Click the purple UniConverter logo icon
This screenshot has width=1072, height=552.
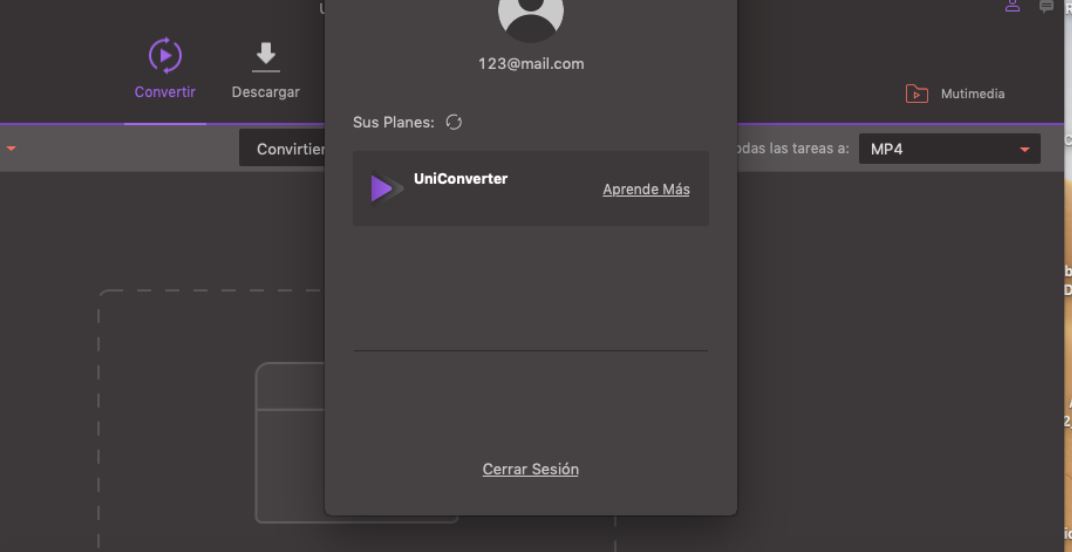(x=386, y=188)
